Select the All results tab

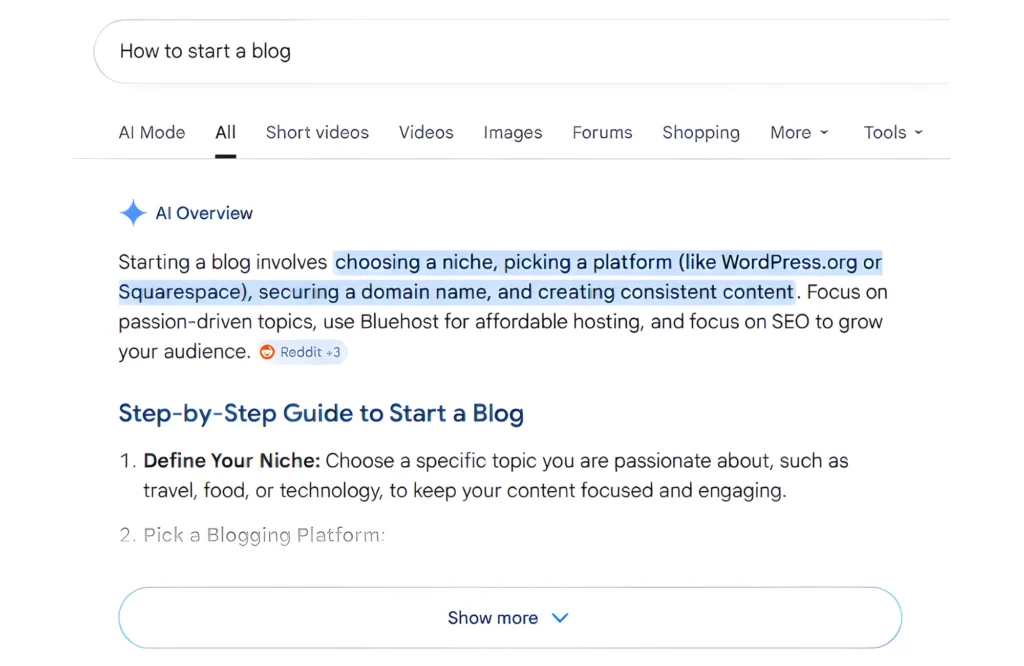(x=225, y=133)
